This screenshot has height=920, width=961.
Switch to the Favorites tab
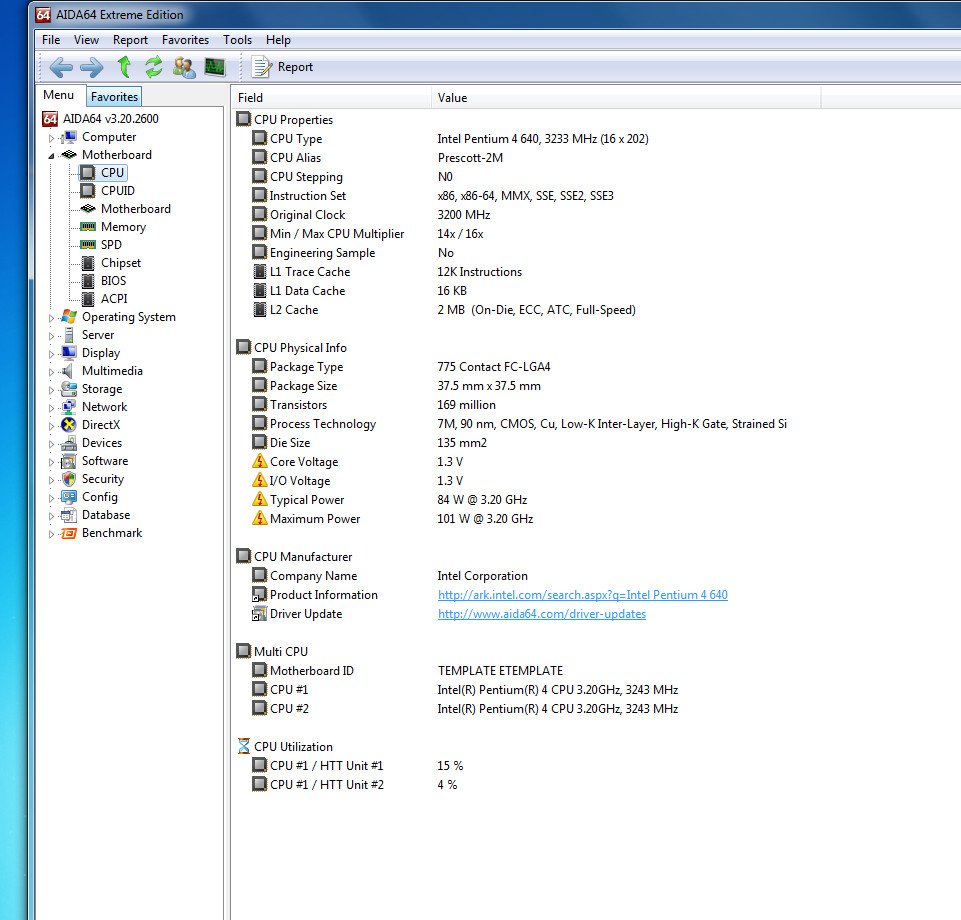tap(114, 97)
